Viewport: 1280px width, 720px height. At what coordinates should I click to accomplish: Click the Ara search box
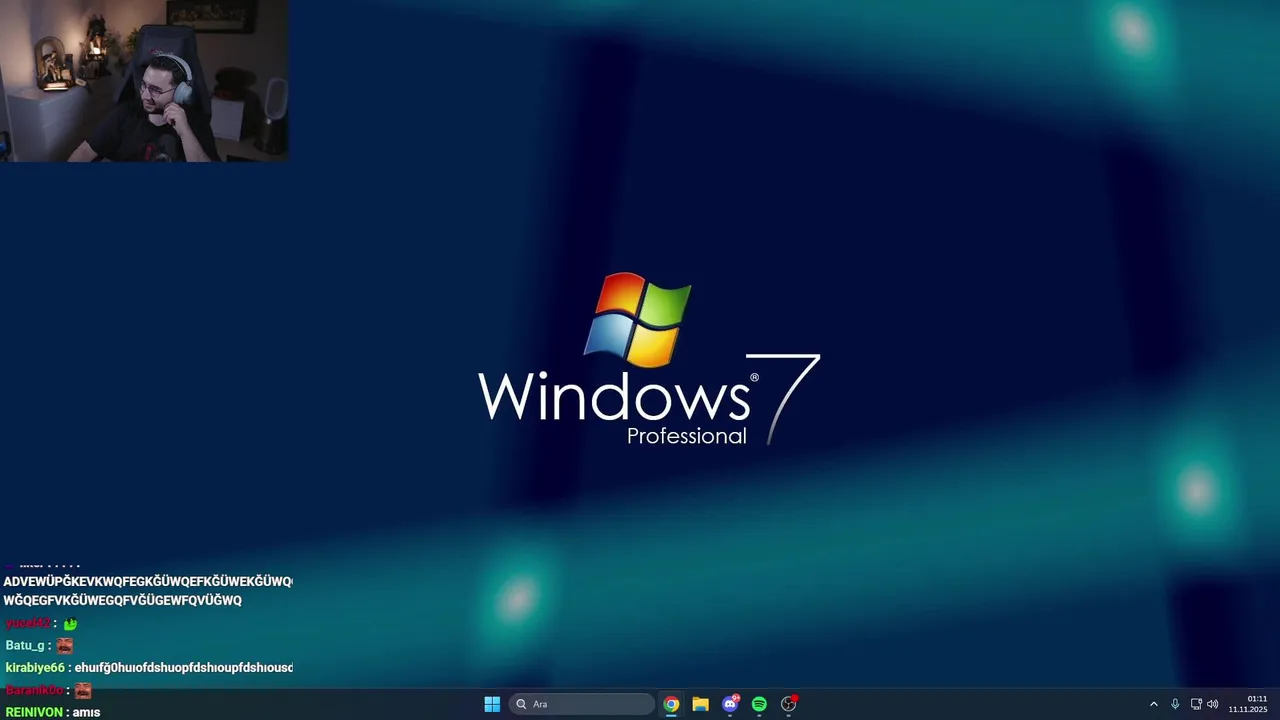(x=582, y=704)
